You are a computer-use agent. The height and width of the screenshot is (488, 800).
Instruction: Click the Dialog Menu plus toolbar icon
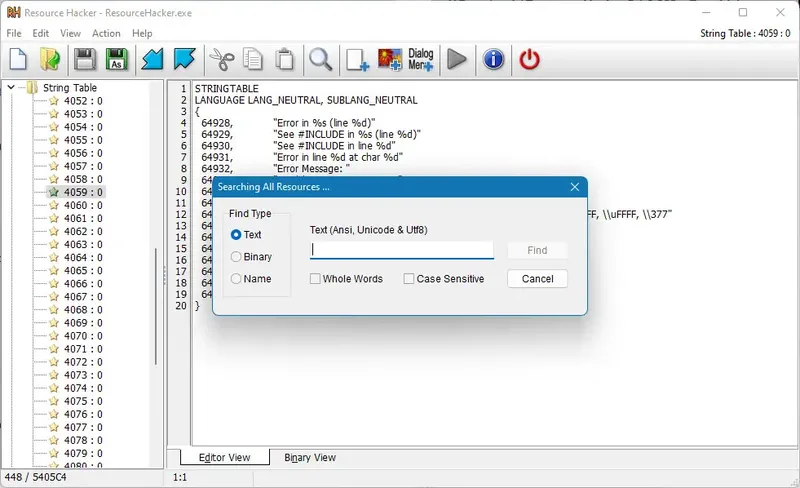click(420, 59)
